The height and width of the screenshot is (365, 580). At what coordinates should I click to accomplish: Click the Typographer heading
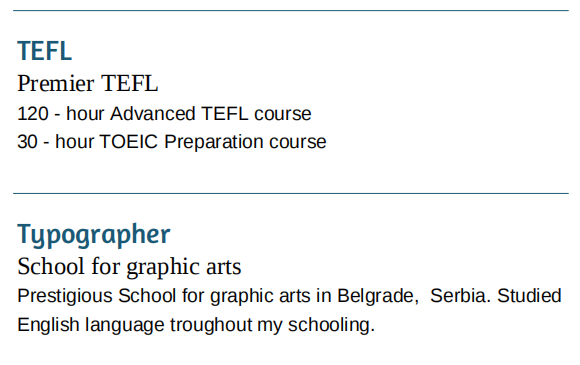[x=94, y=234]
